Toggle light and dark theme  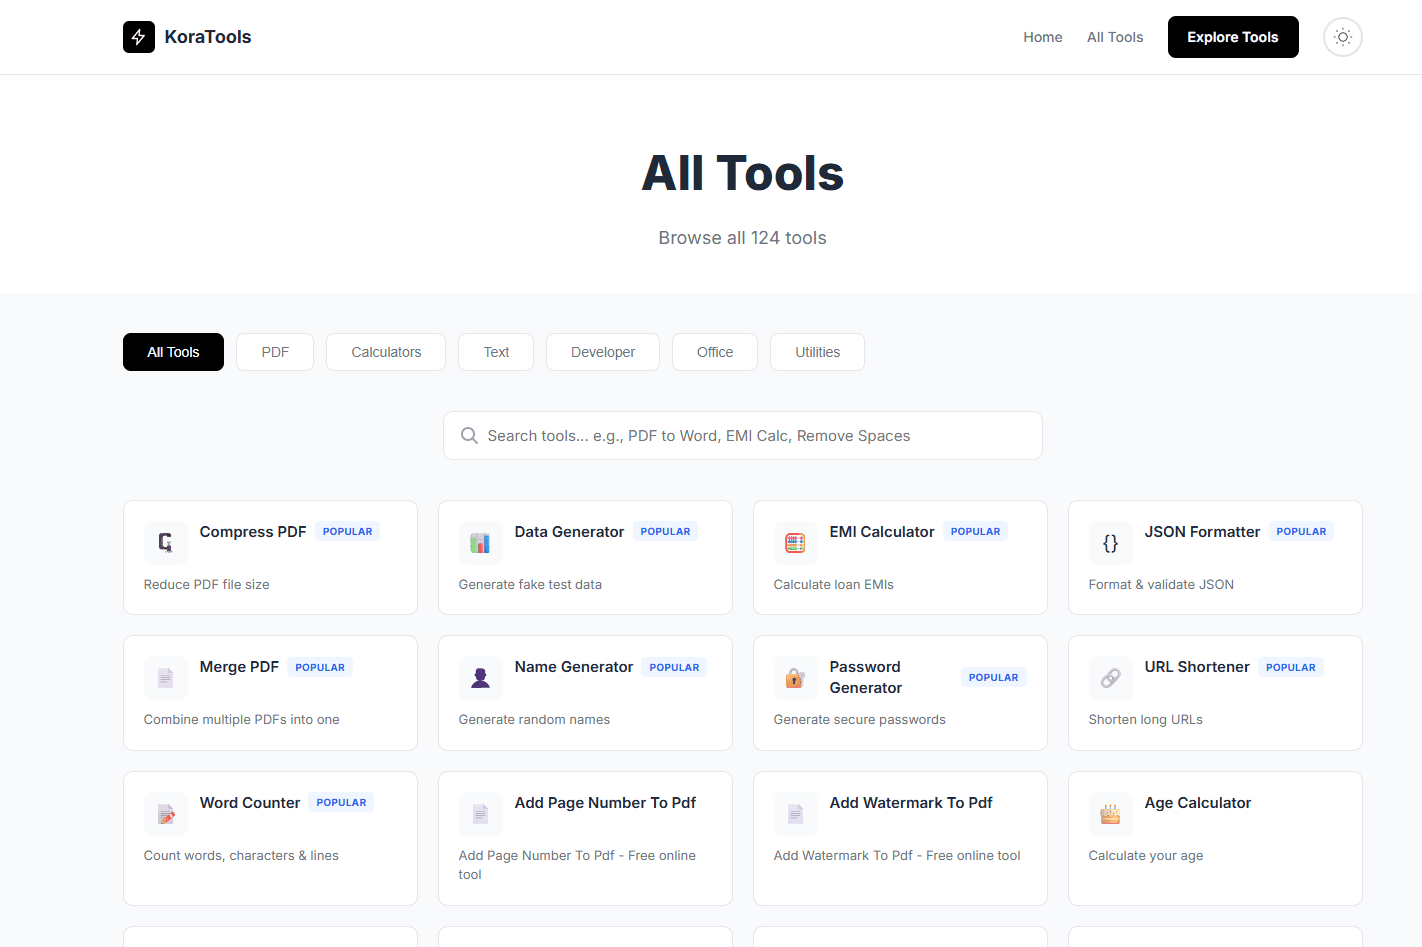click(x=1342, y=36)
